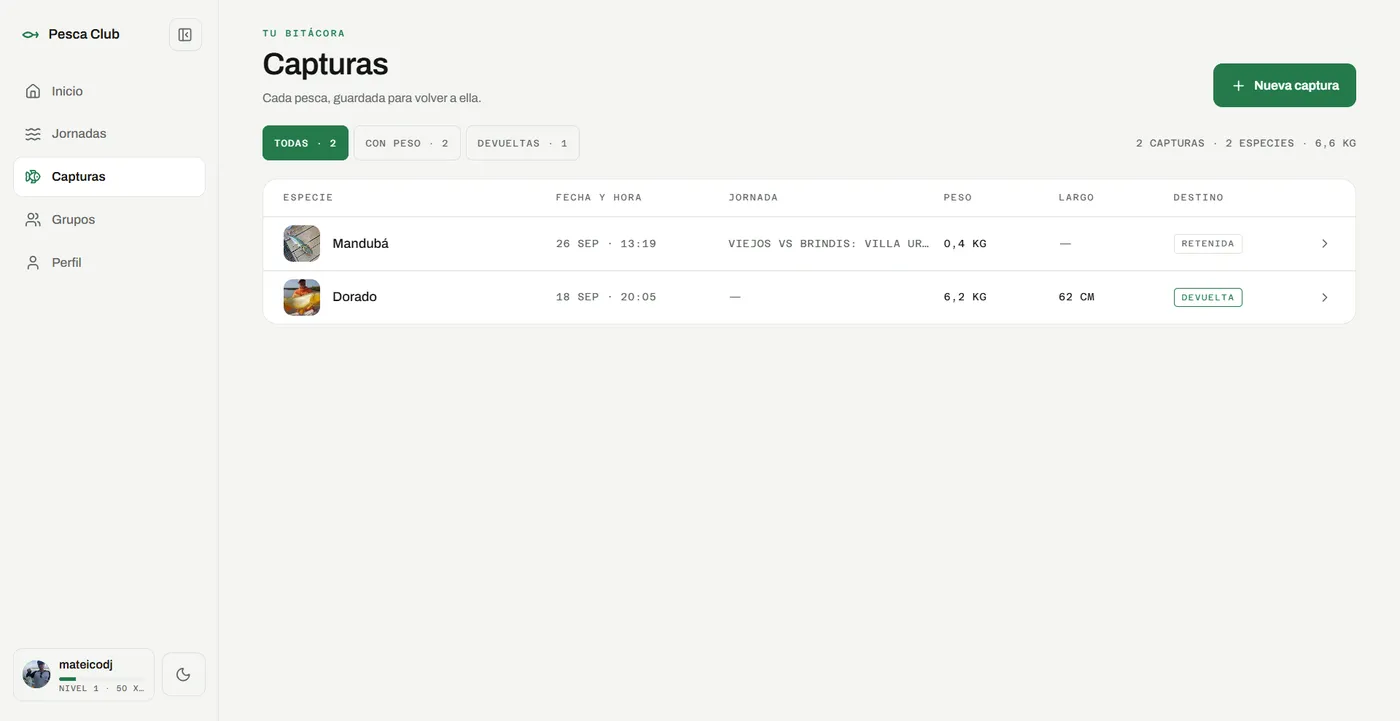
Task: Click the XP level progress bar
Action: pos(101,679)
